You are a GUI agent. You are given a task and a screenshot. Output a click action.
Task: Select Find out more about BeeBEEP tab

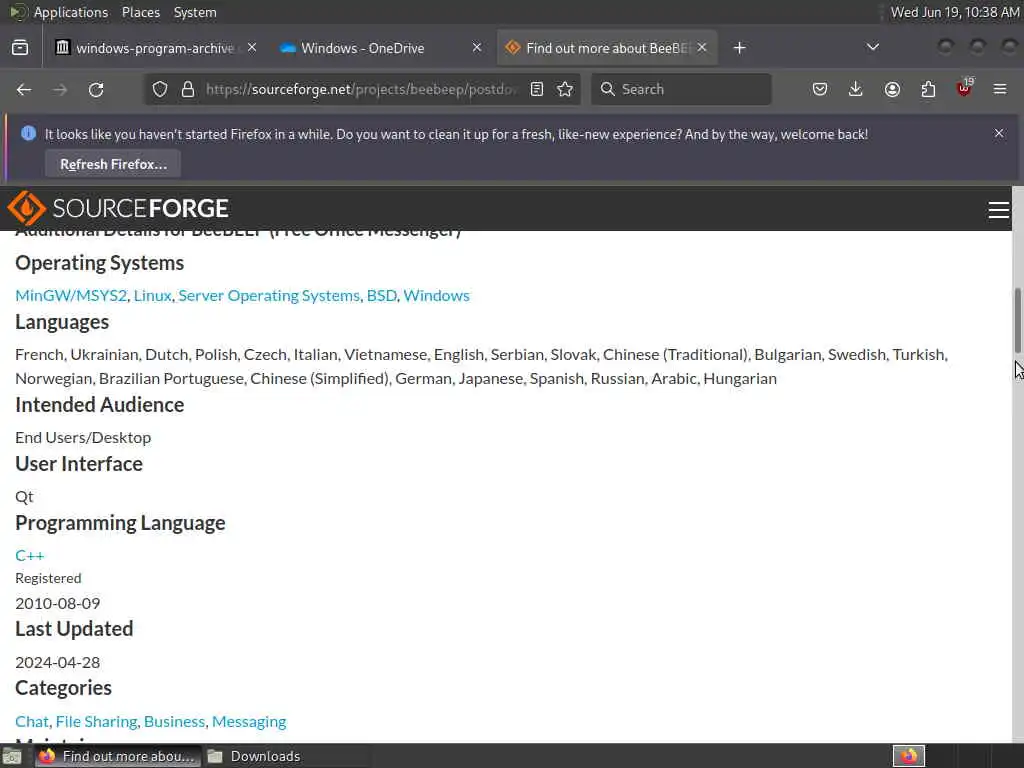(x=607, y=48)
